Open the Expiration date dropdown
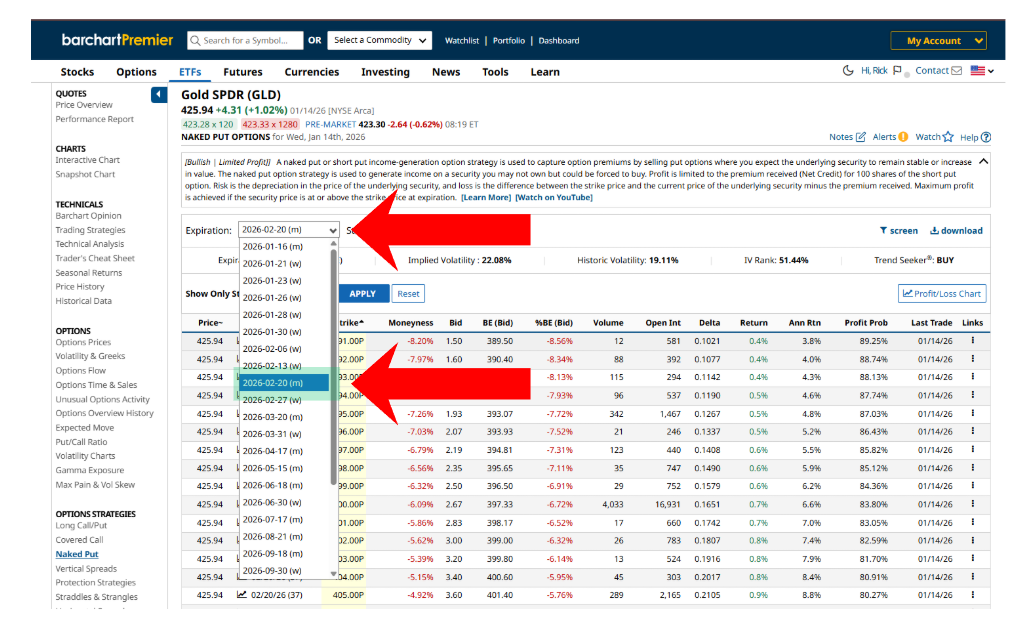The image size is (1031, 622). [289, 230]
